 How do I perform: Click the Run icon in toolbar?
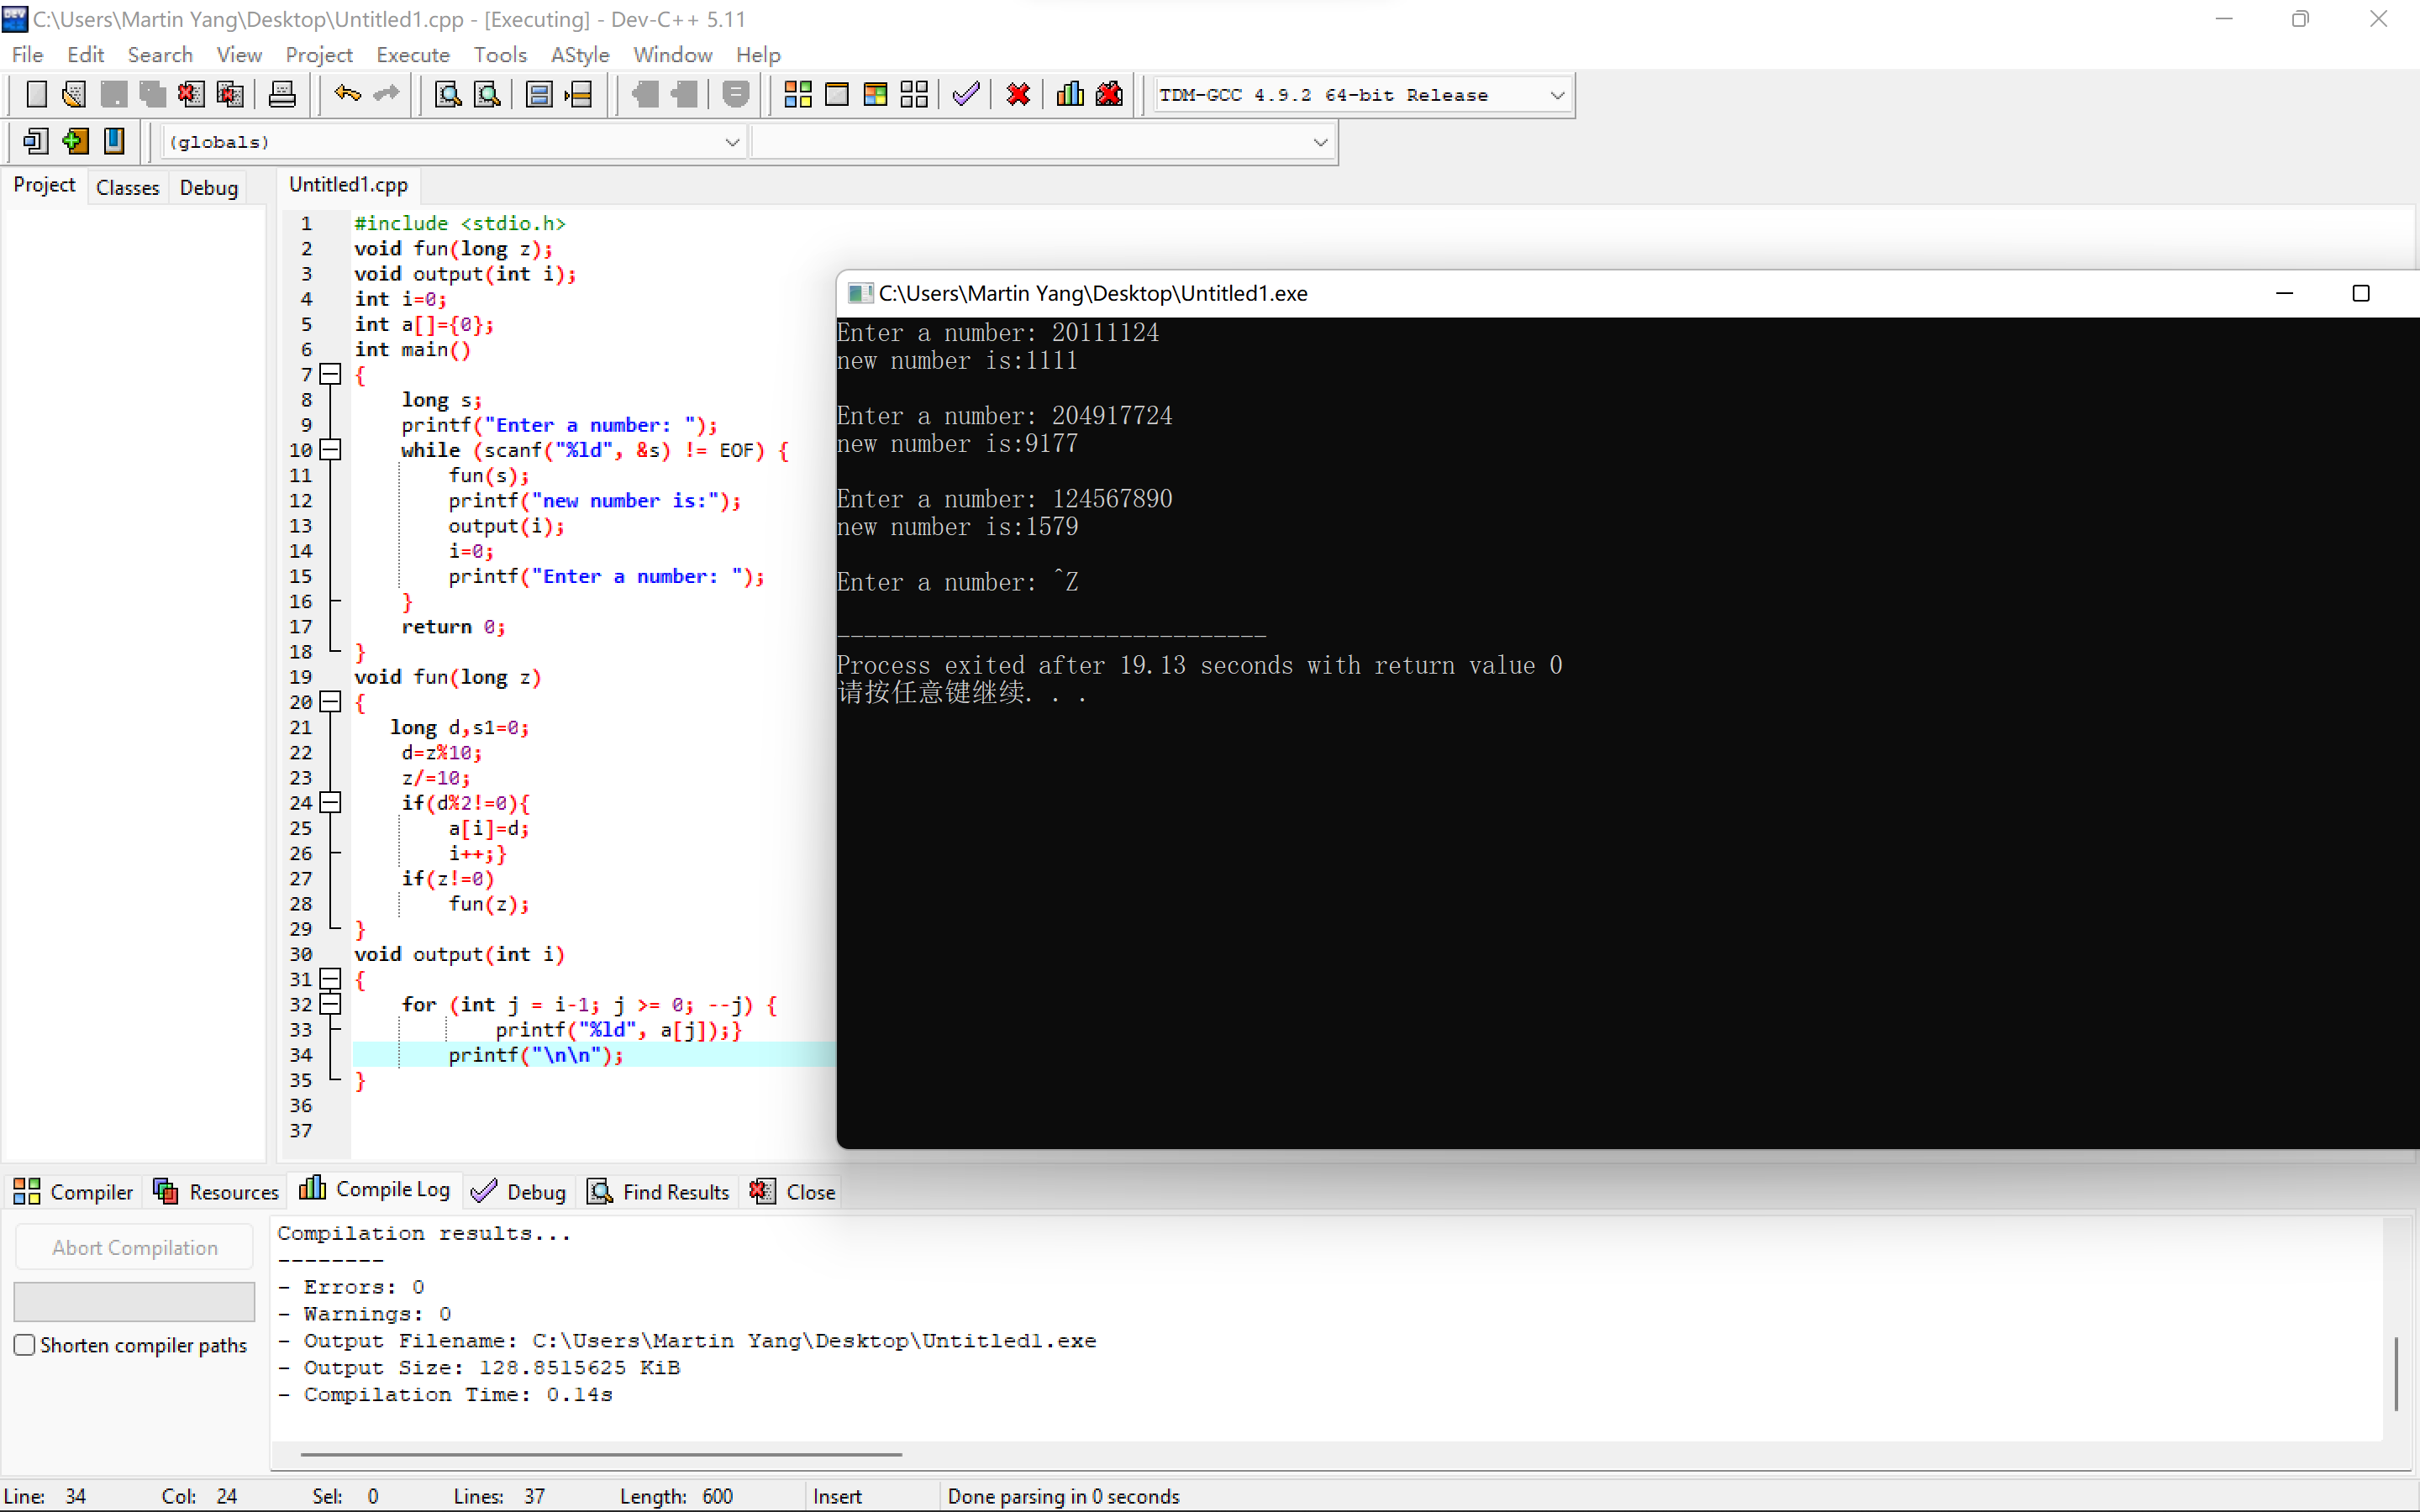(836, 95)
